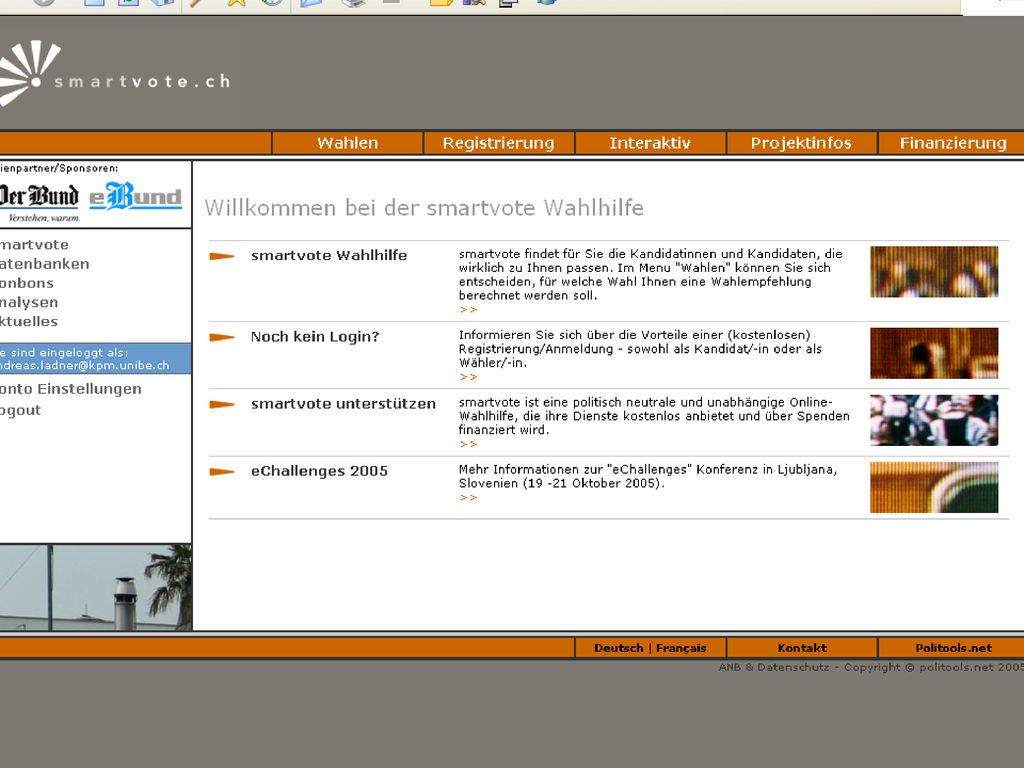Open the Finanzierung menu
The image size is (1024, 768).
click(x=952, y=143)
